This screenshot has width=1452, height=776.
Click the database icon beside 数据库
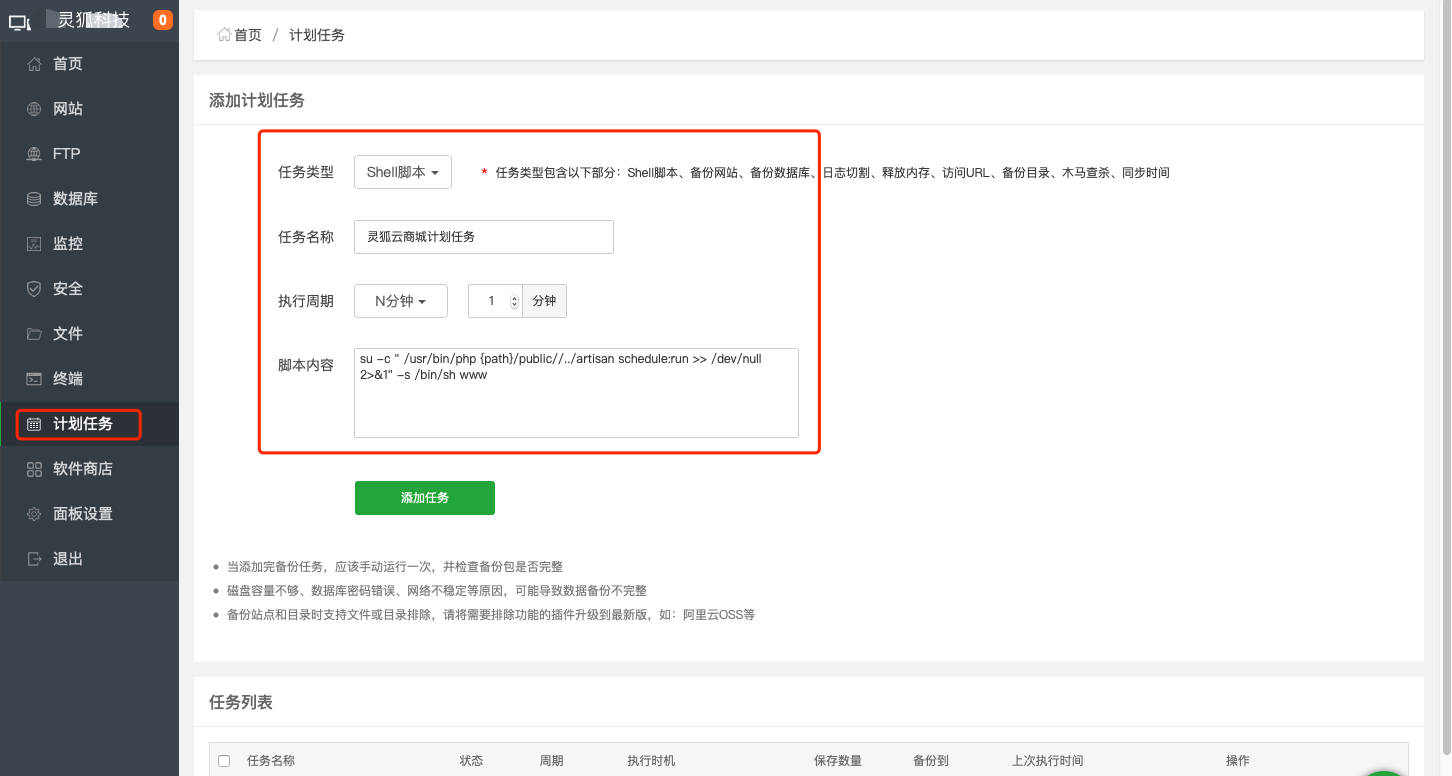(x=34, y=199)
